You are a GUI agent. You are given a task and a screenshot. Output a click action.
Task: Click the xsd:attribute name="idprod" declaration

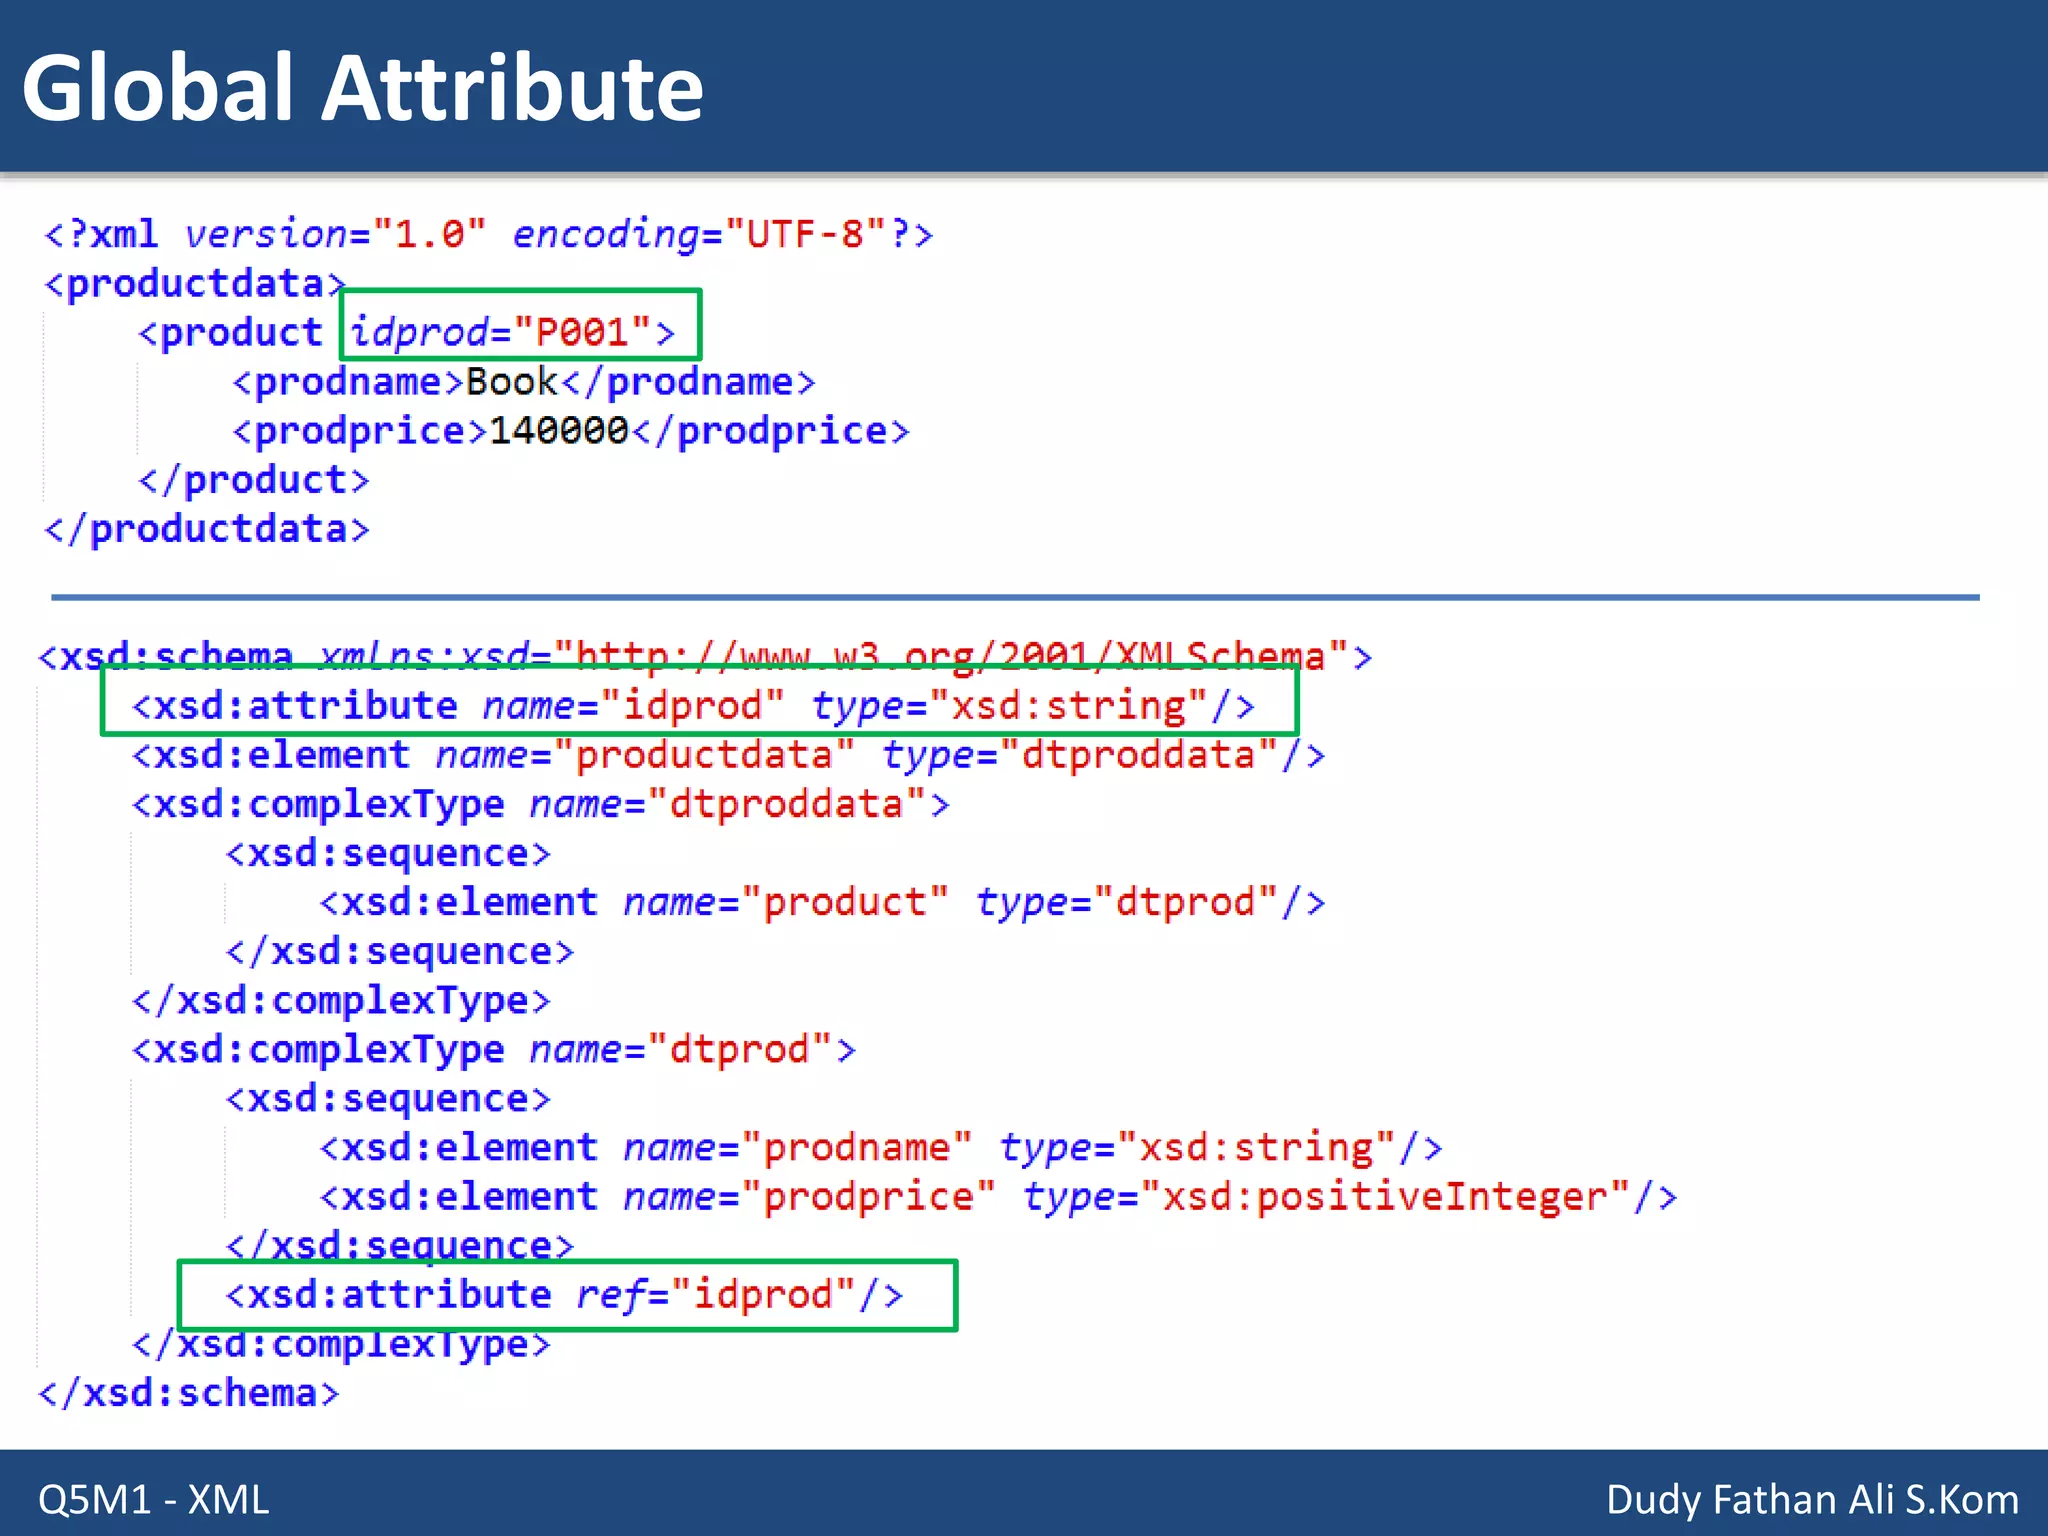pyautogui.click(x=693, y=705)
